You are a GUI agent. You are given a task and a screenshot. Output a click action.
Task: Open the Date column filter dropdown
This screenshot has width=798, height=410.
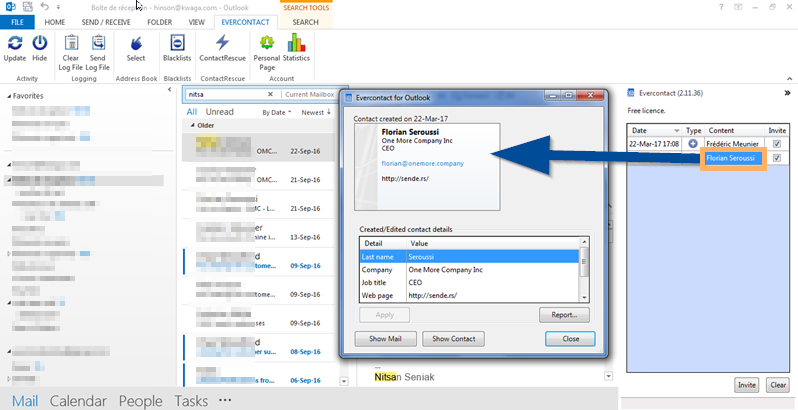pos(676,131)
